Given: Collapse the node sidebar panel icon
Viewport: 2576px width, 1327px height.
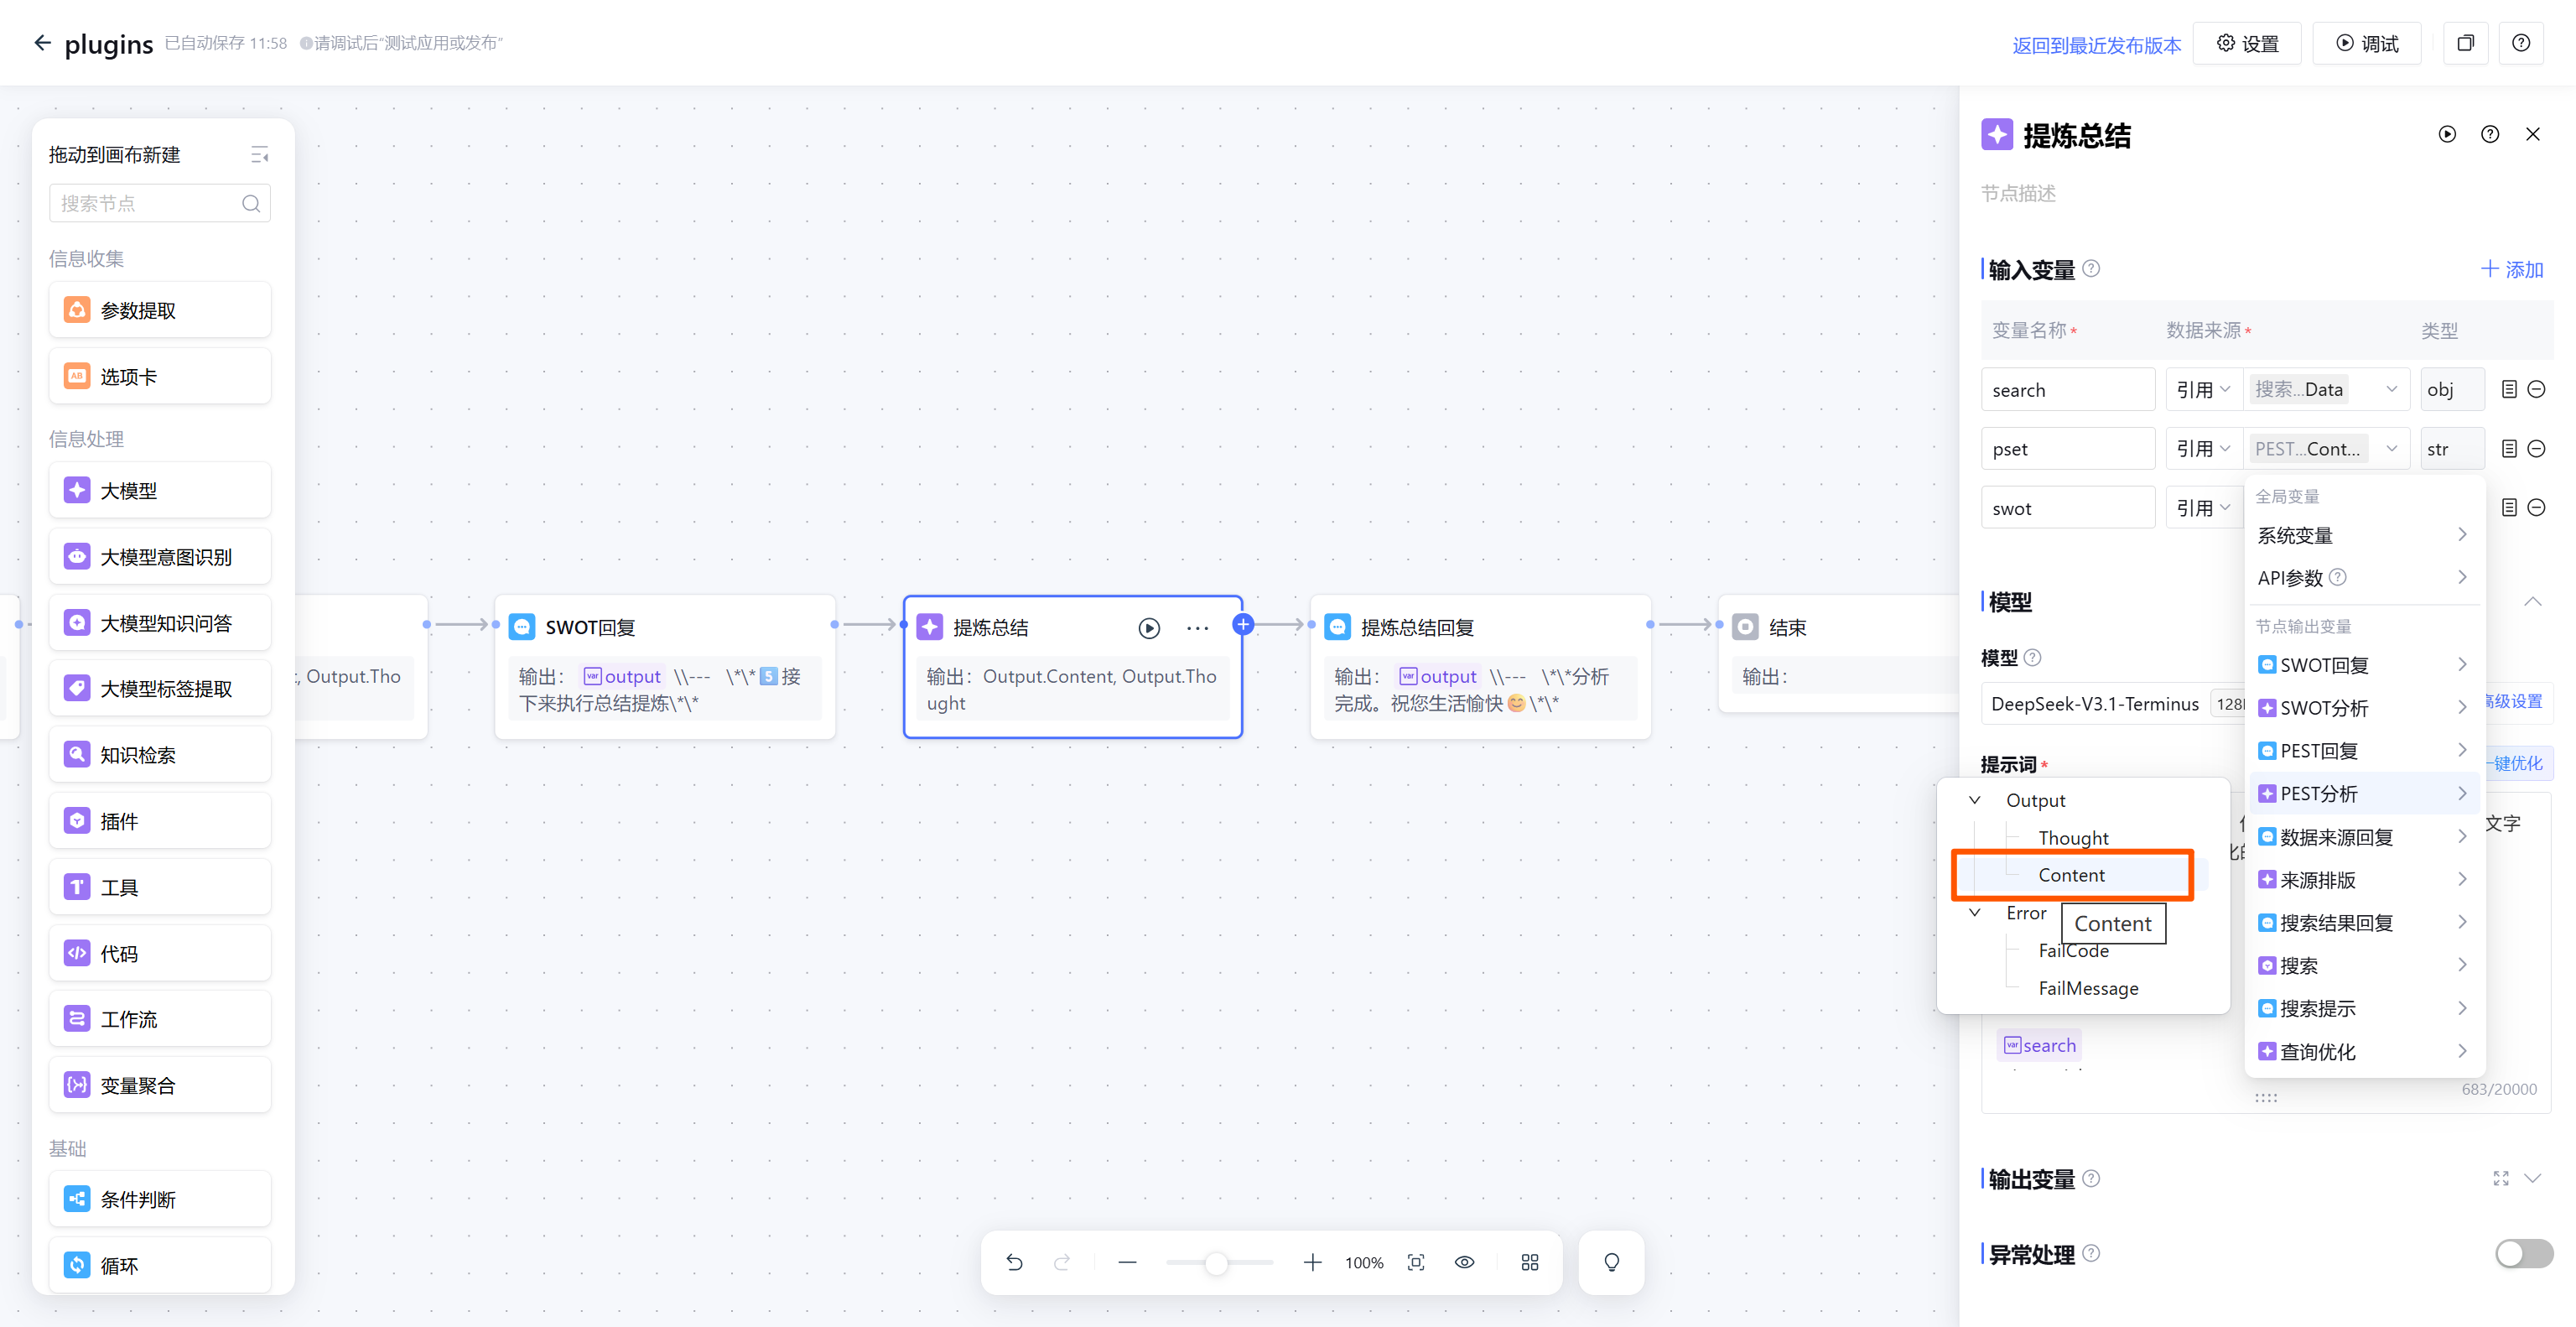Looking at the screenshot, I should tap(260, 155).
